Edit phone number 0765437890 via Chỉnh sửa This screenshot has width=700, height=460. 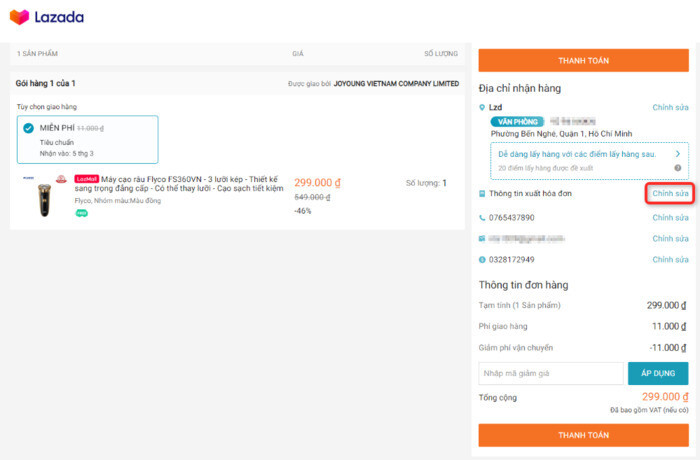point(670,217)
